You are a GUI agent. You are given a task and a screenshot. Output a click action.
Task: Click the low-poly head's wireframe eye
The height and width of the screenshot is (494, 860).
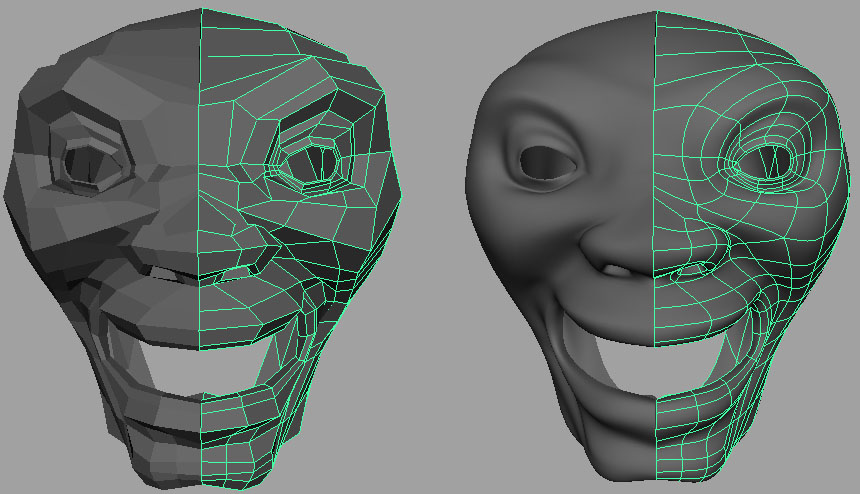click(x=311, y=160)
